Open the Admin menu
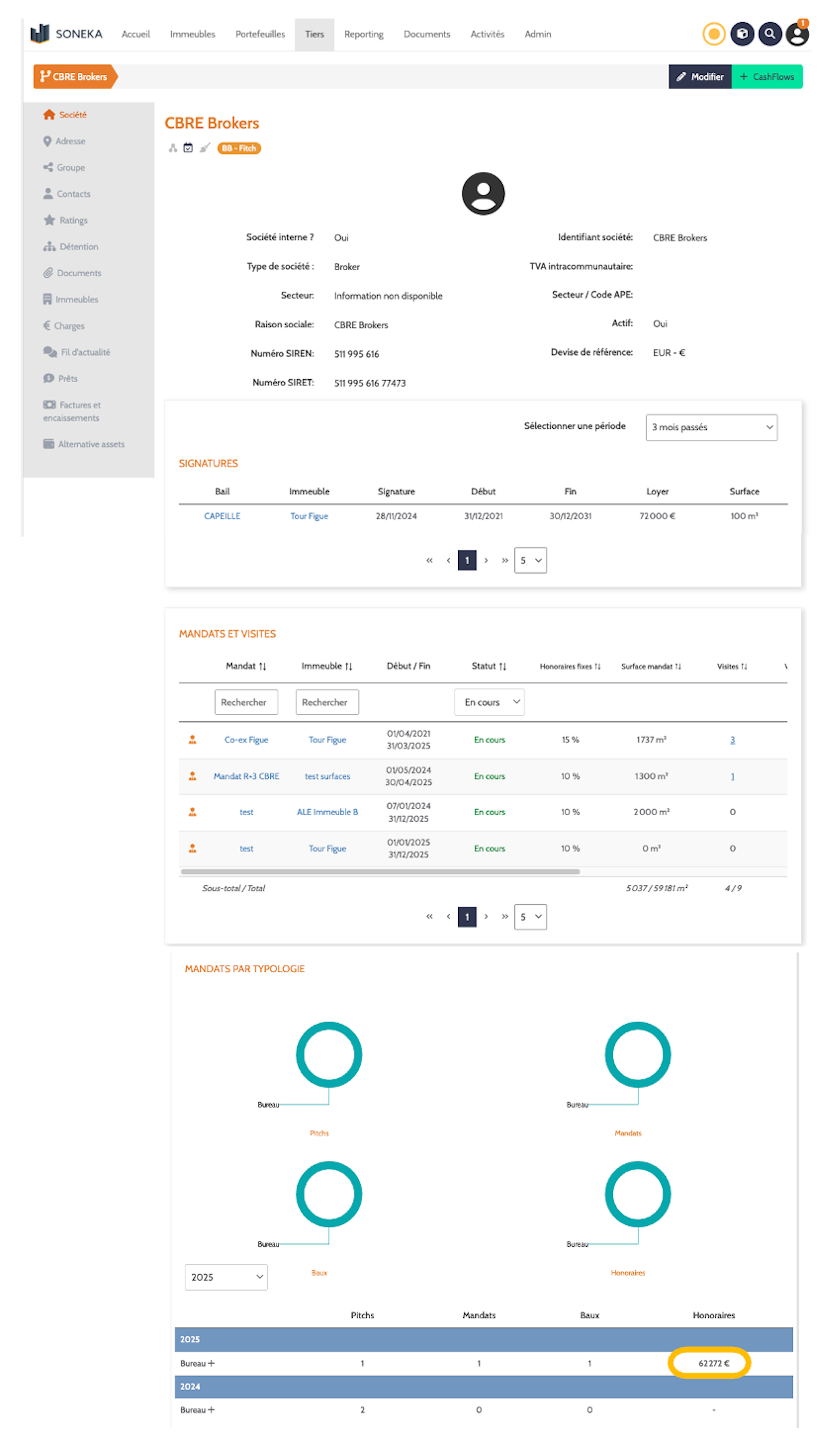The height and width of the screenshot is (1440, 833). tap(538, 34)
